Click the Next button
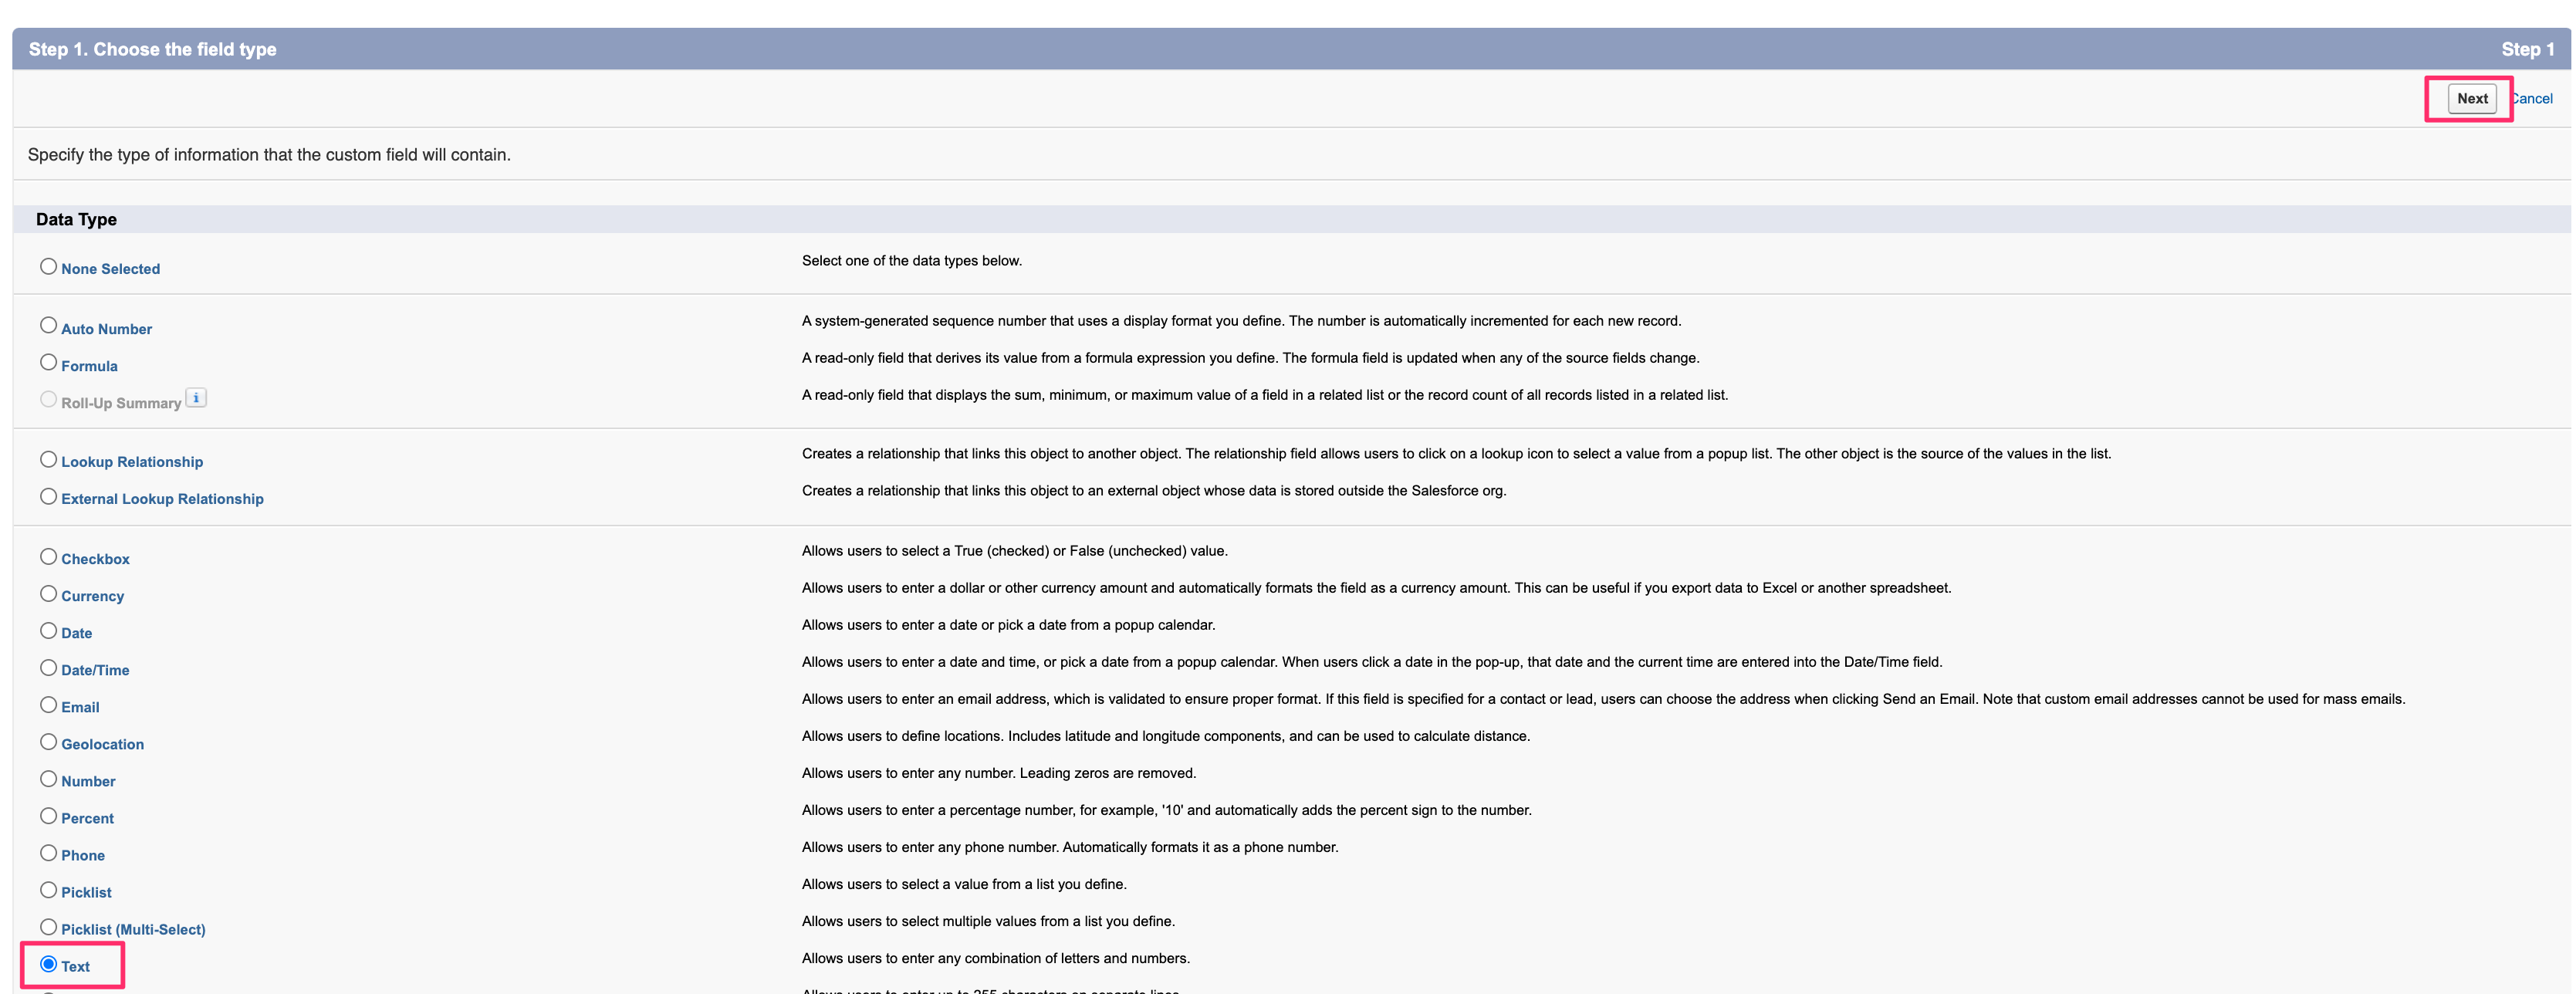The height and width of the screenshot is (994, 2576). 2471,98
